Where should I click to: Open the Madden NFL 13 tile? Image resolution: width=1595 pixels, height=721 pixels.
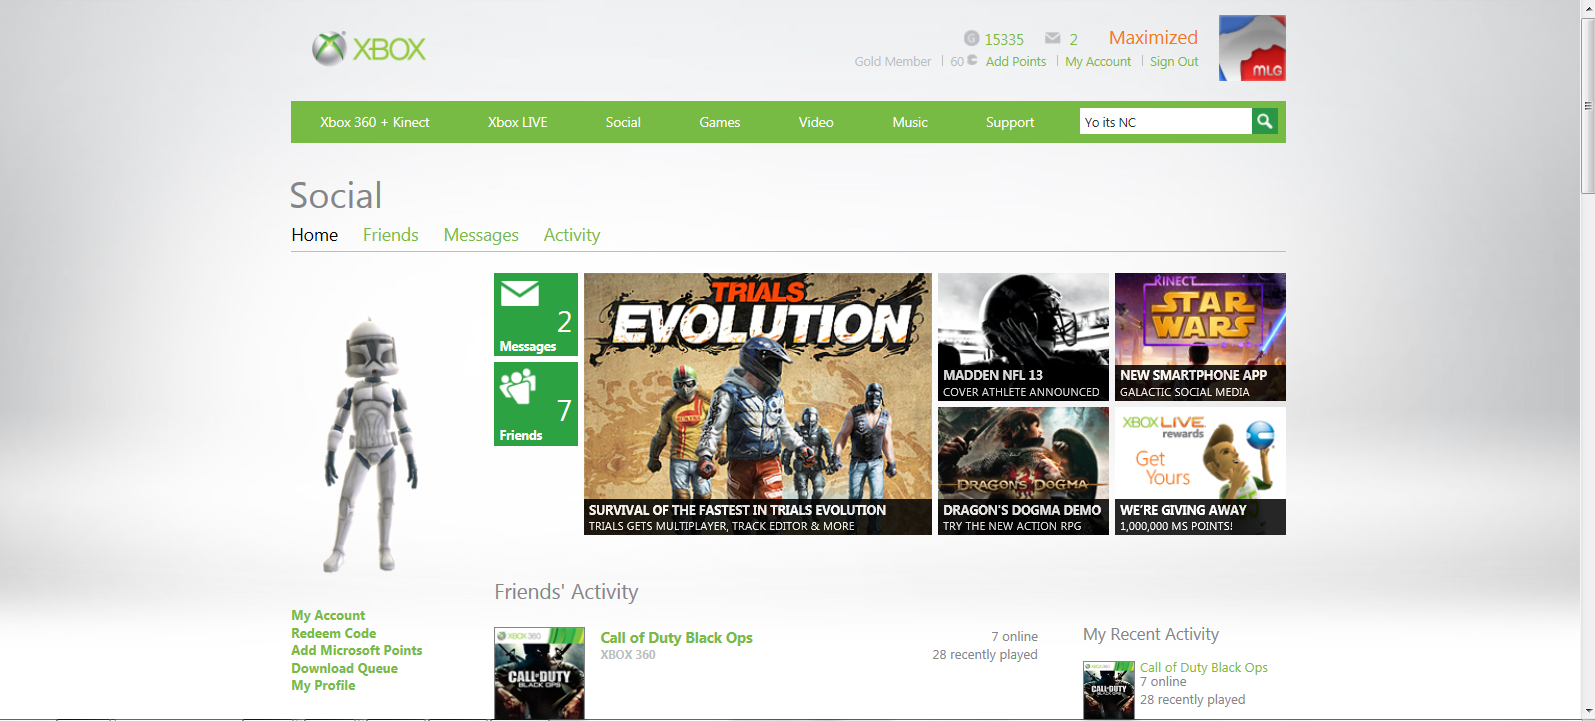[x=1023, y=337]
